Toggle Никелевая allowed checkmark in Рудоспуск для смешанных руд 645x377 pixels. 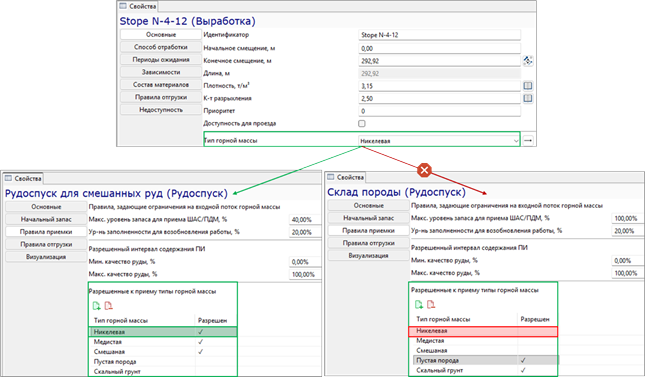tap(200, 332)
